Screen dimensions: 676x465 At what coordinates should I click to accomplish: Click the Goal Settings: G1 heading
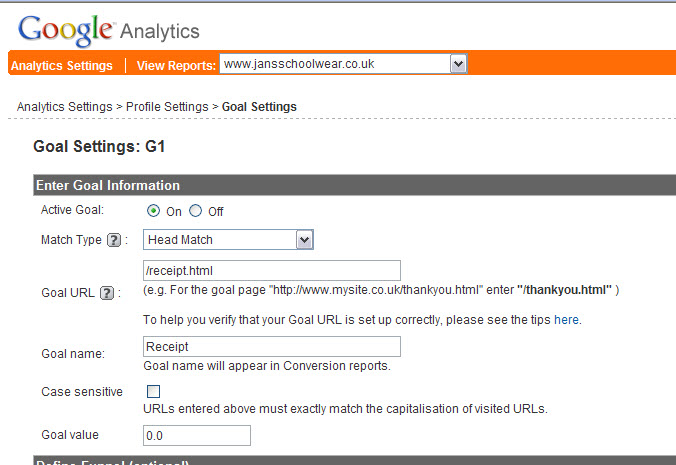pyautogui.click(x=99, y=147)
